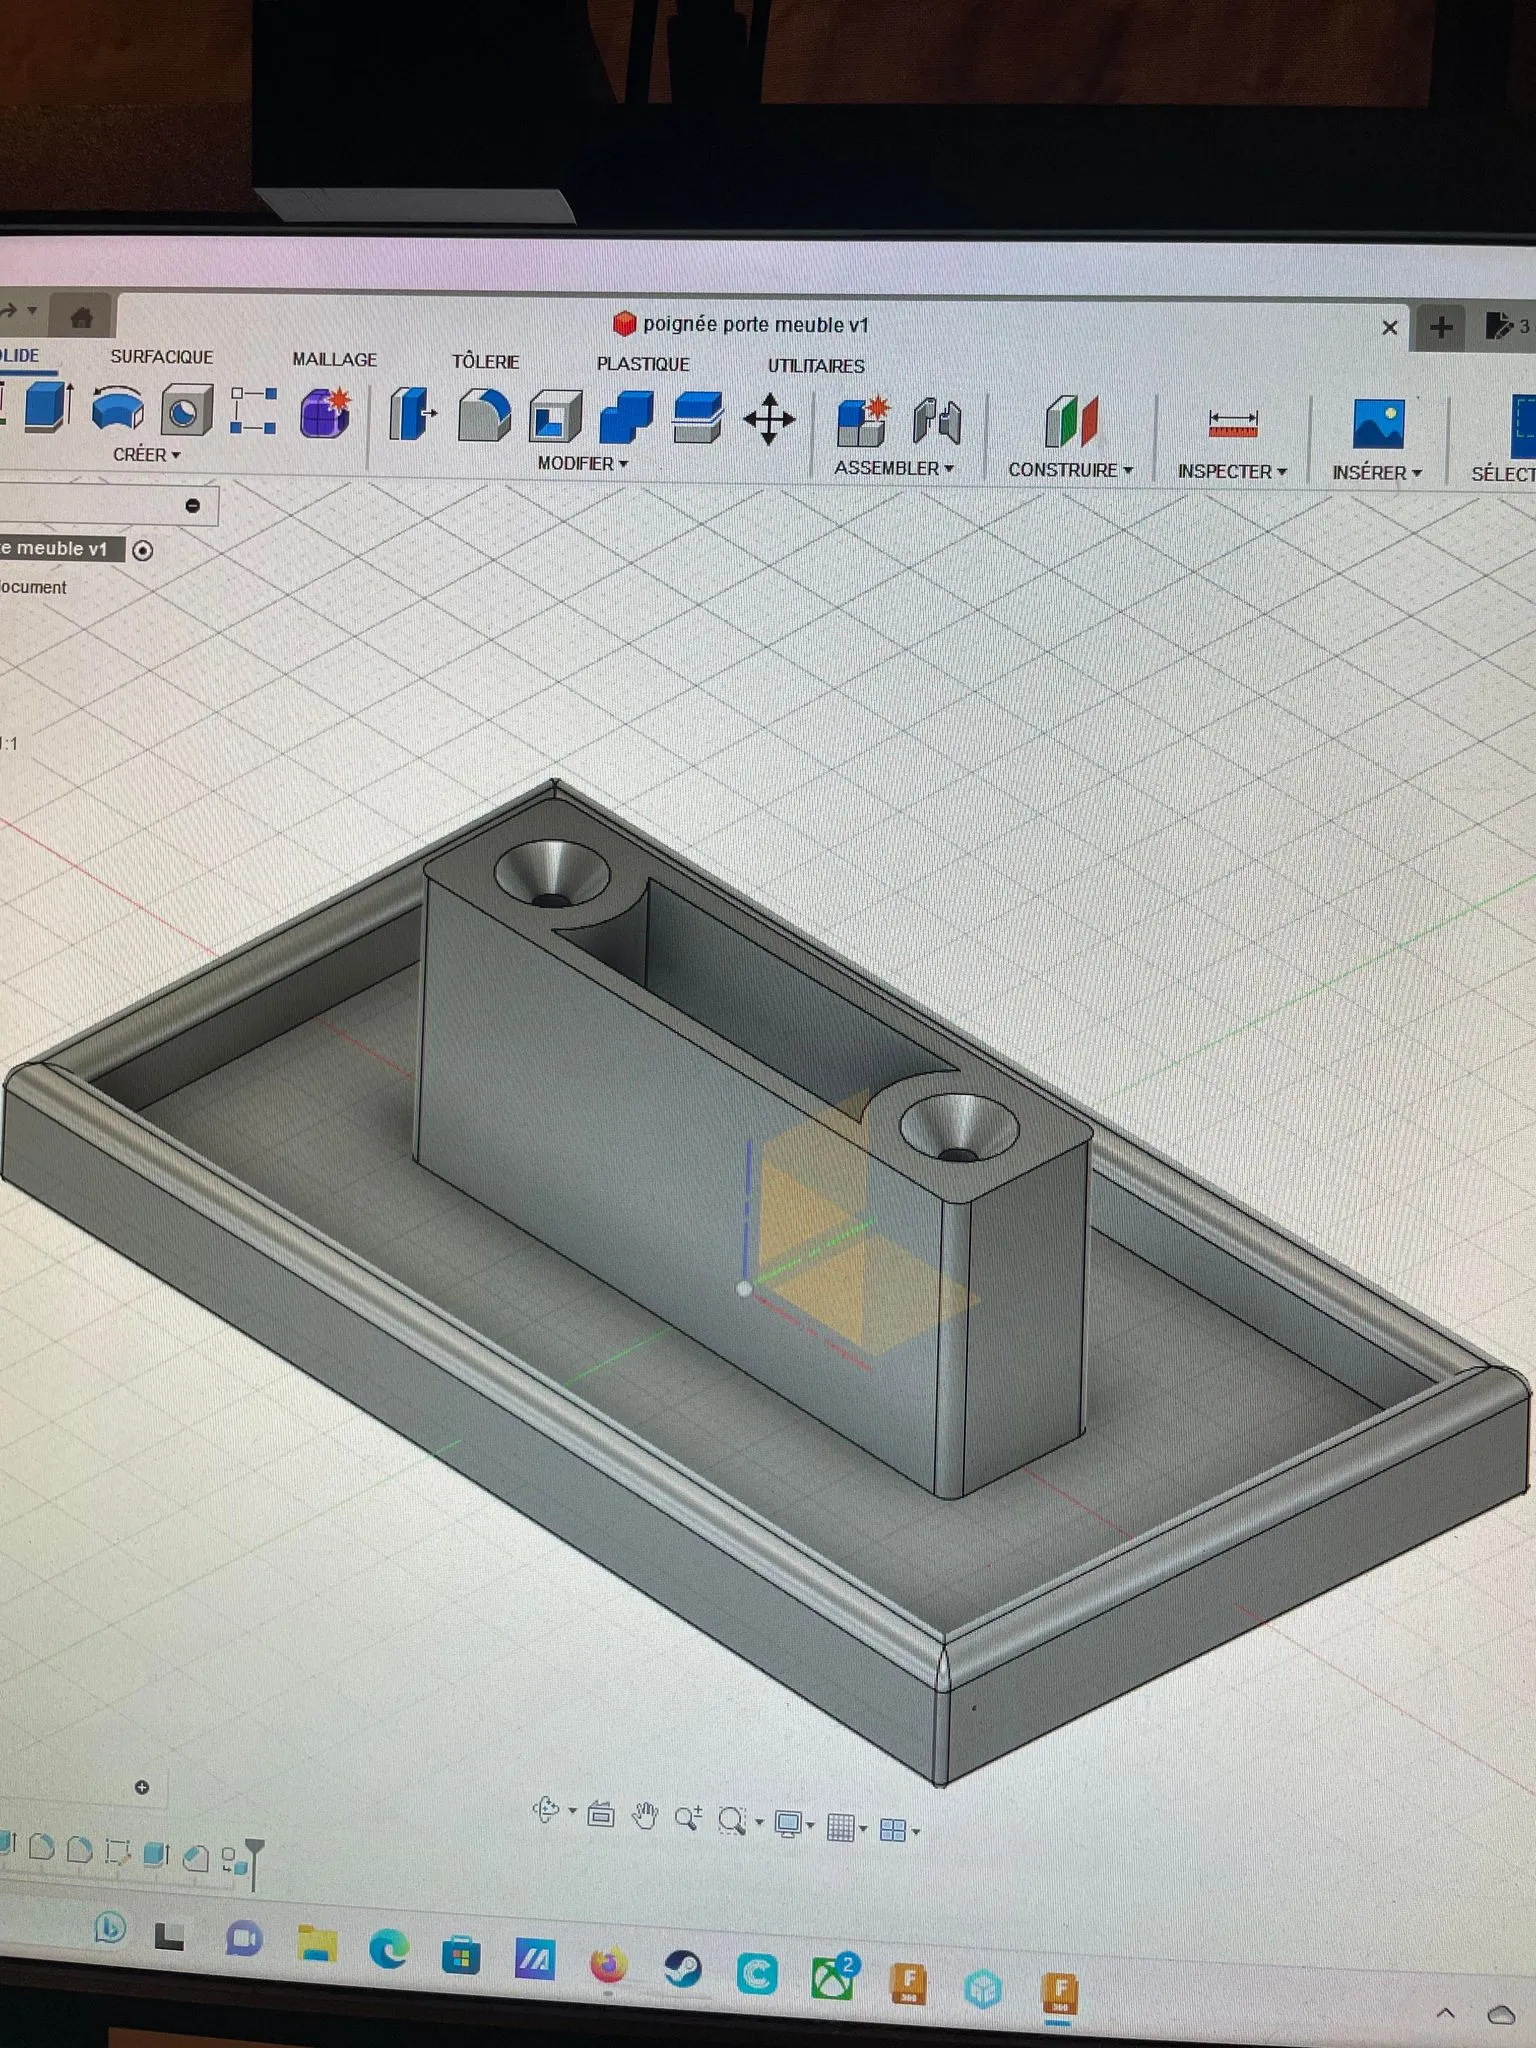Open the purple Create Form tool
Viewport: 1536px width, 2048px height.
tap(325, 413)
